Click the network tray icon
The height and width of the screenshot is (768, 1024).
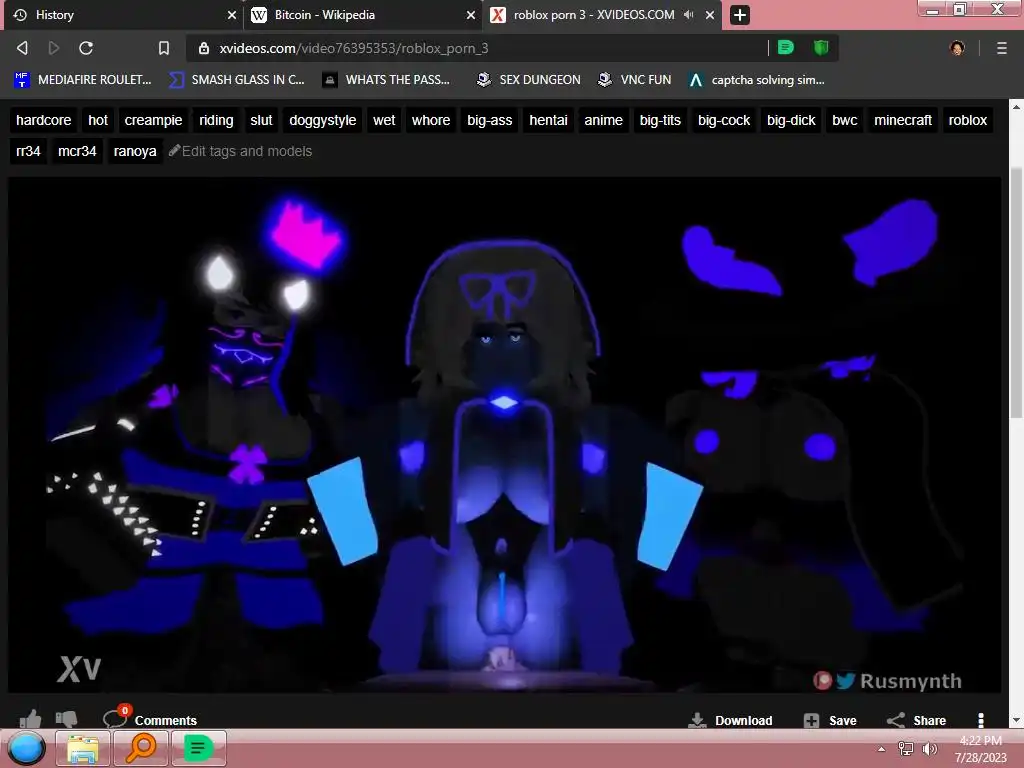(x=906, y=749)
